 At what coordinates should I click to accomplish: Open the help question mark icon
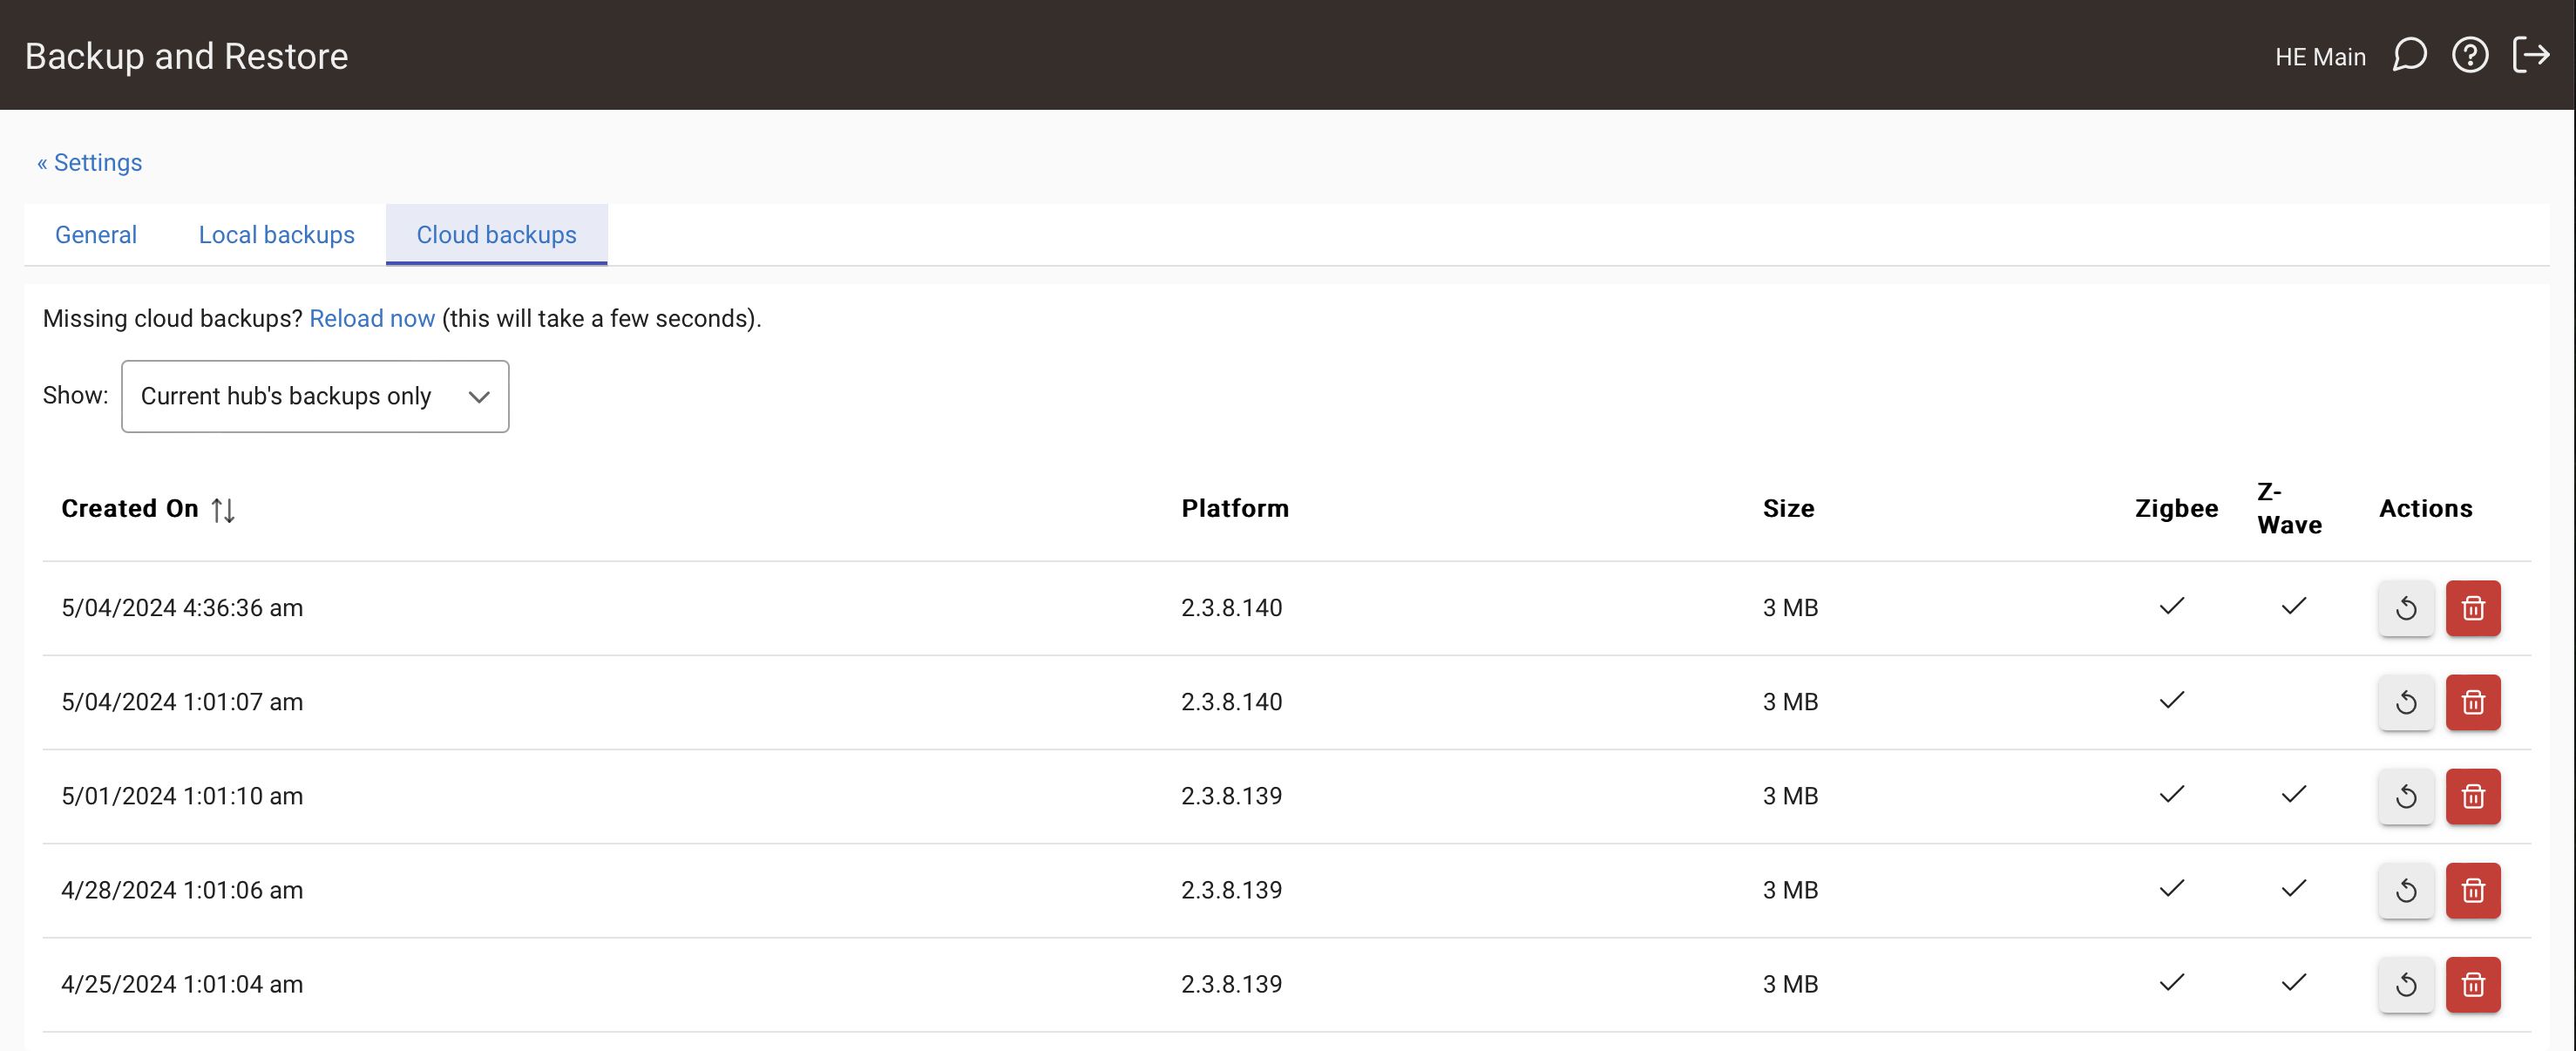pos(2470,55)
